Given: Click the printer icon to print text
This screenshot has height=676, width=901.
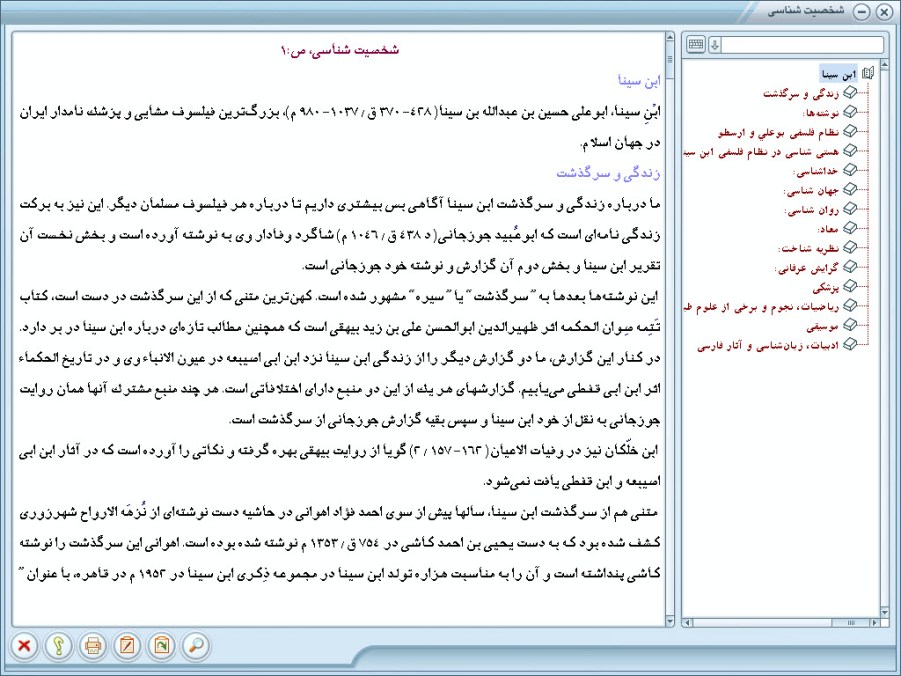Looking at the screenshot, I should [x=93, y=645].
